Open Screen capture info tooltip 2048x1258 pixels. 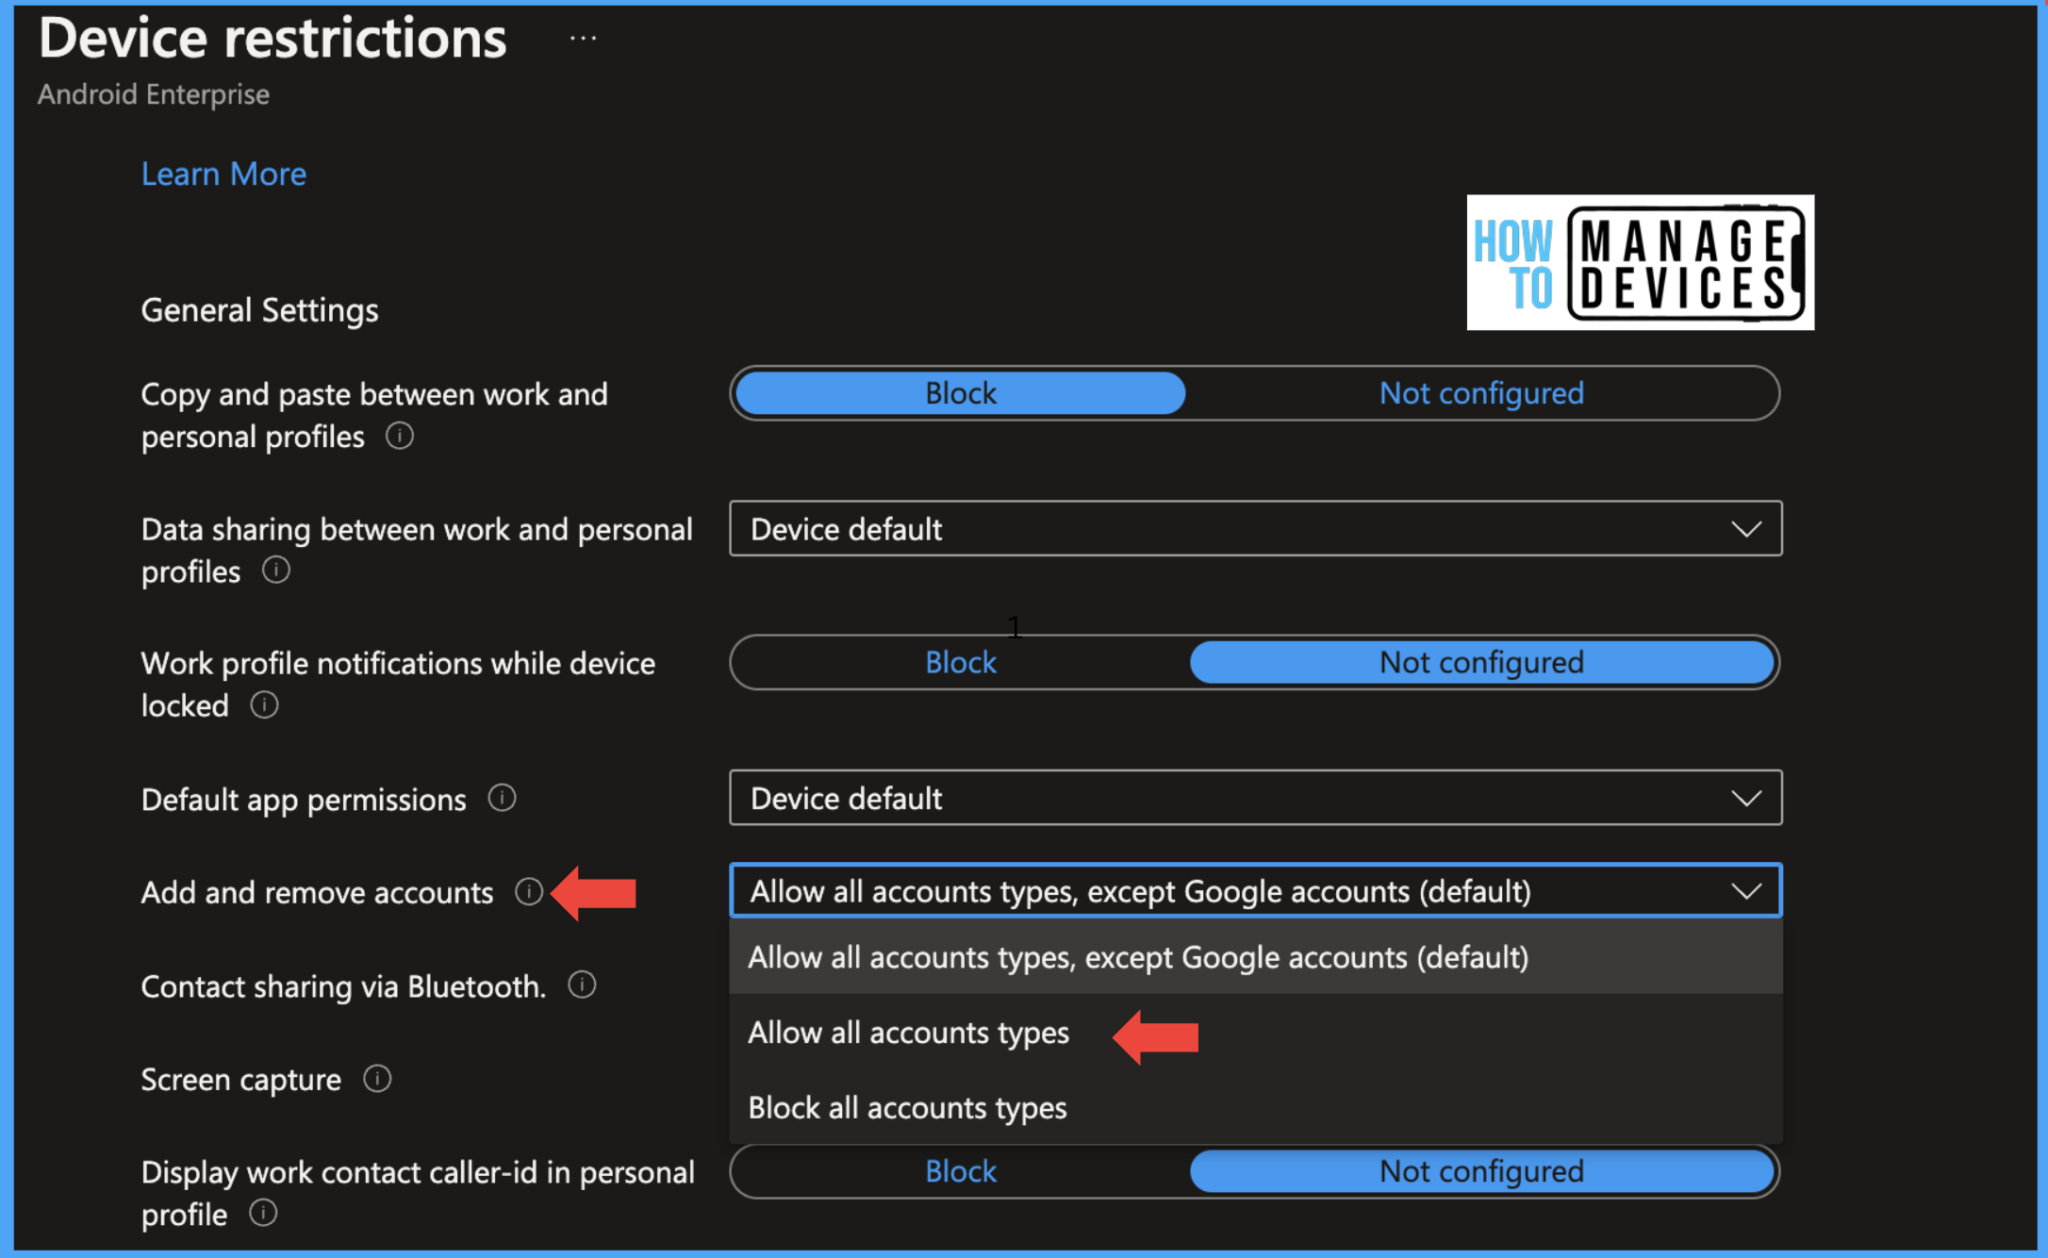point(377,1079)
